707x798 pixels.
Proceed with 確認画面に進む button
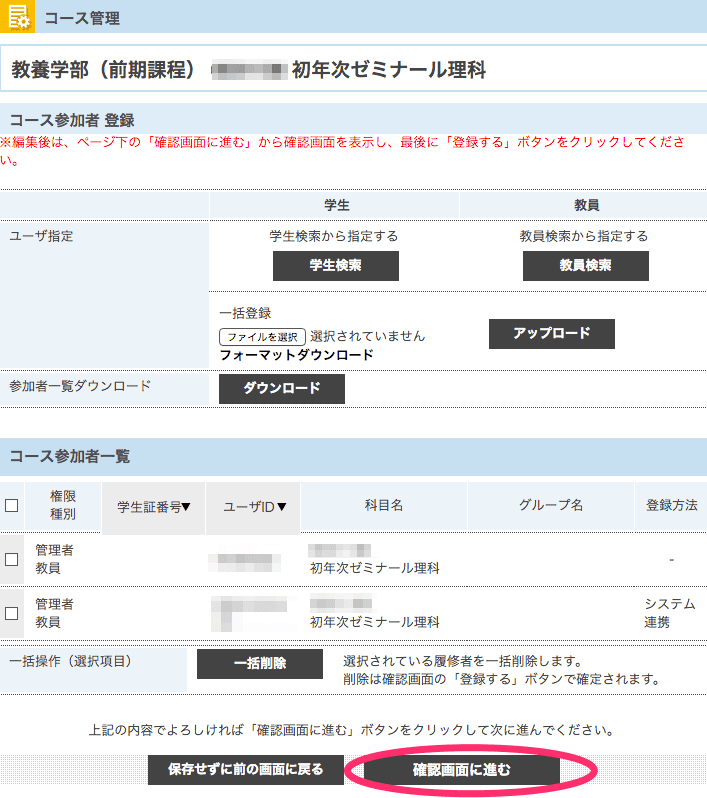point(461,770)
